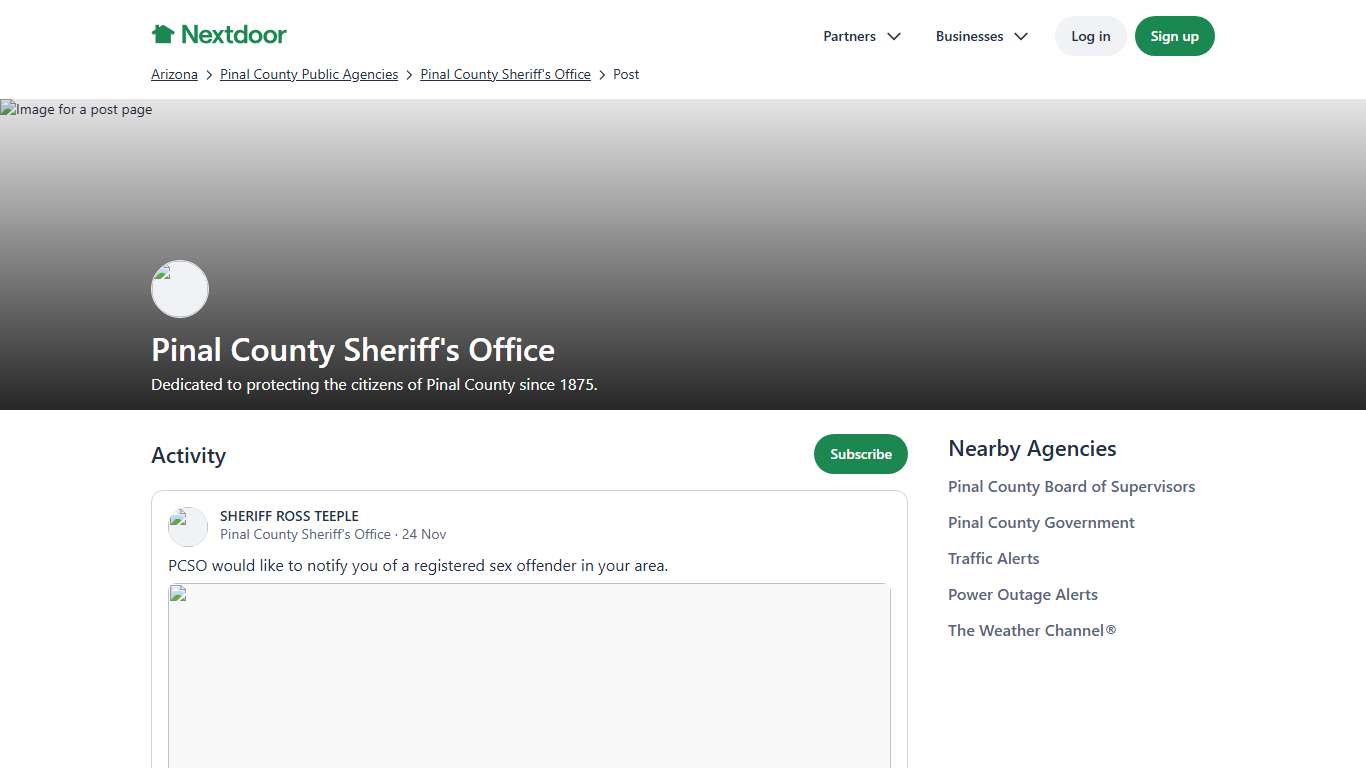
Task: Visit the Pinal County Board of Supervisors link
Action: (x=1071, y=486)
